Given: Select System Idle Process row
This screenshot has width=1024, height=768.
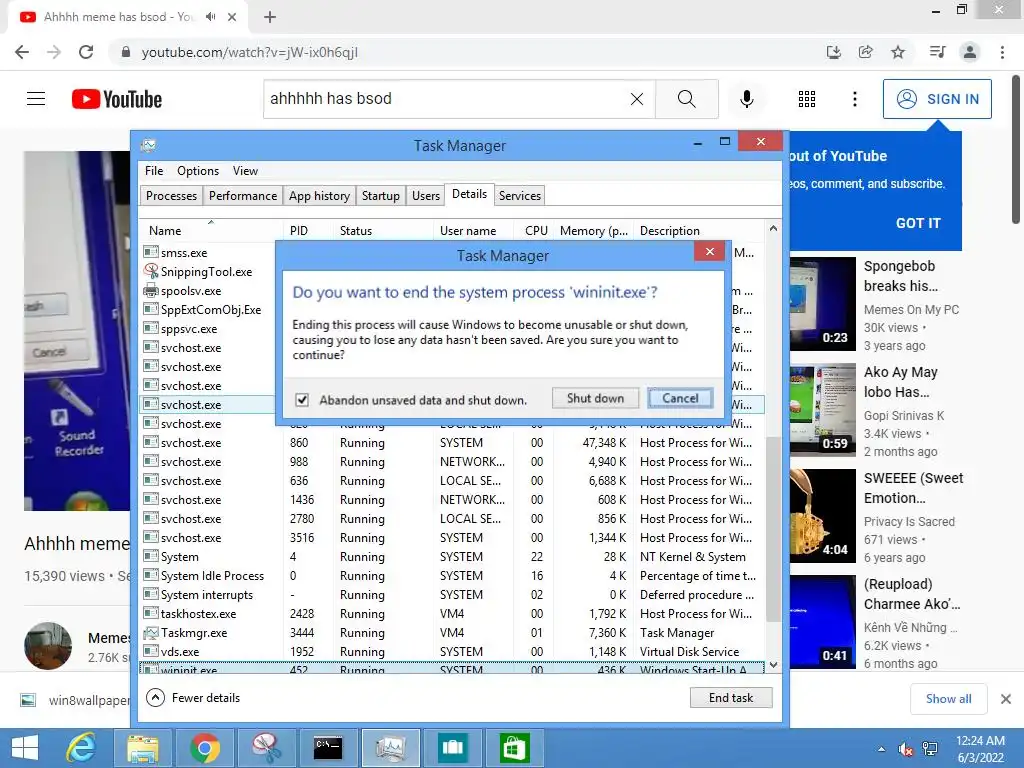Looking at the screenshot, I should 452,576.
